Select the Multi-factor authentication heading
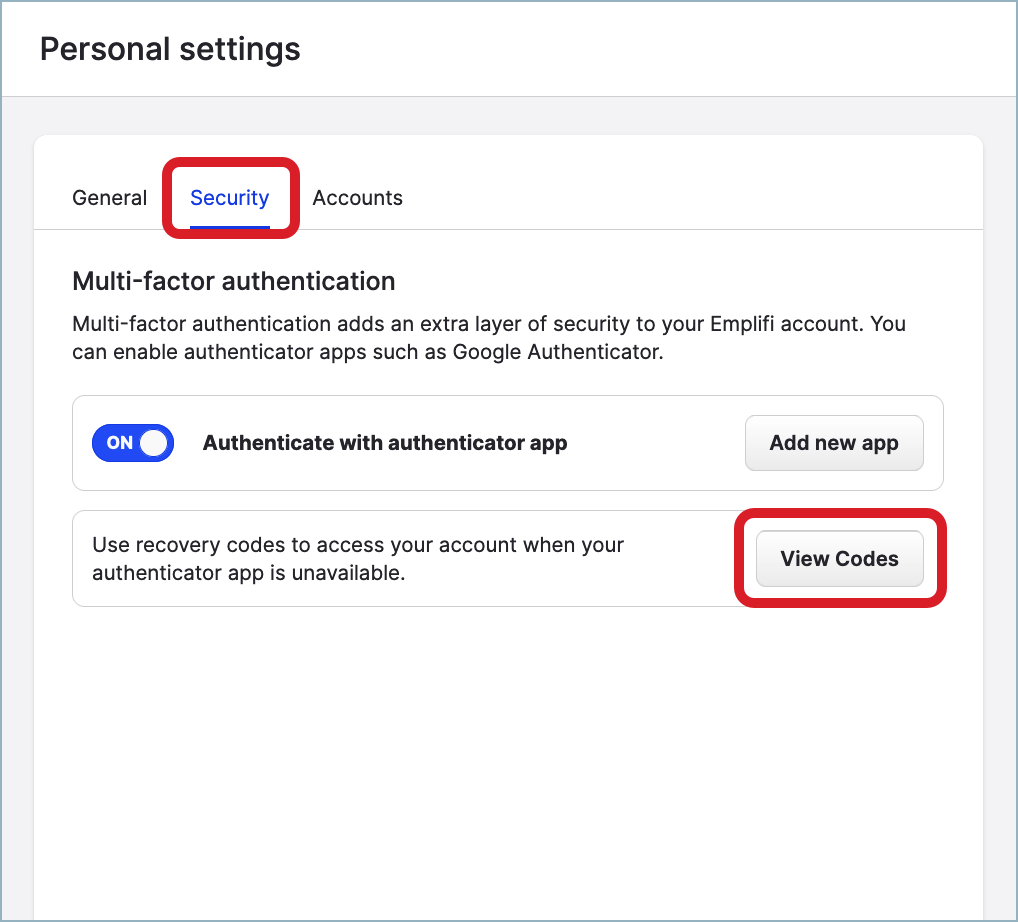The height and width of the screenshot is (922, 1018). 232,281
